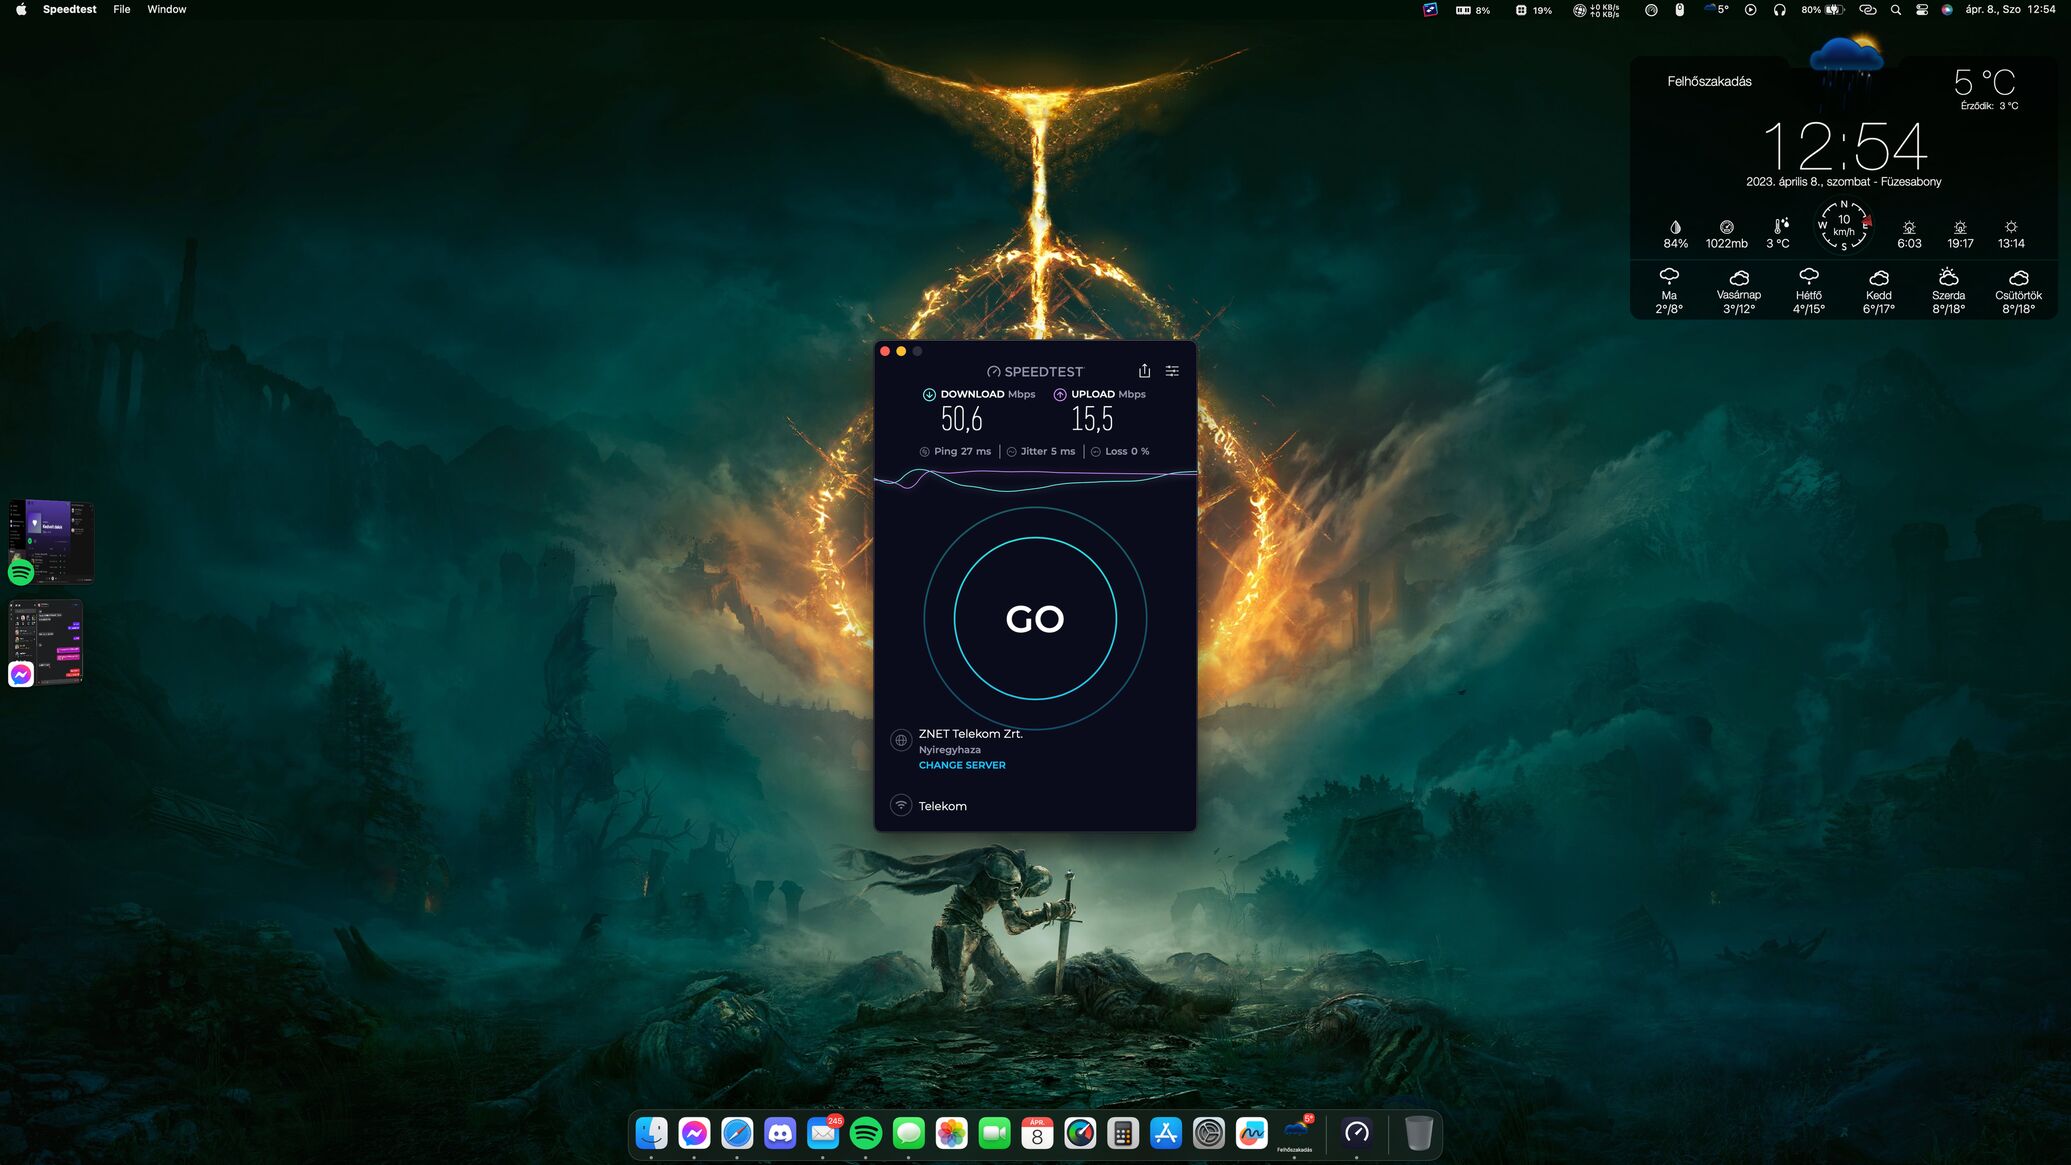Click the Szerda forecast in weather widget
The height and width of the screenshot is (1165, 2071).
click(x=1948, y=290)
